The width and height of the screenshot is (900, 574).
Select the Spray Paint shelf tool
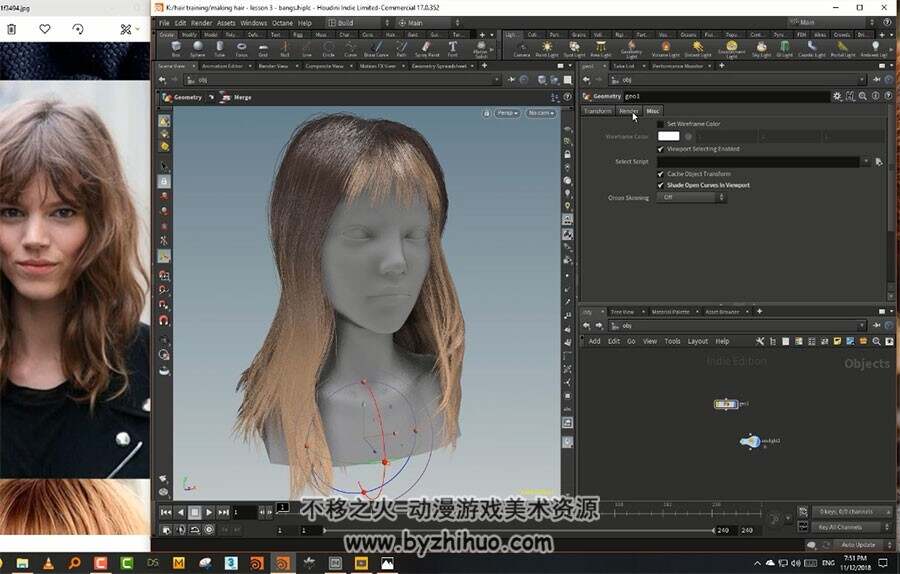coord(426,49)
